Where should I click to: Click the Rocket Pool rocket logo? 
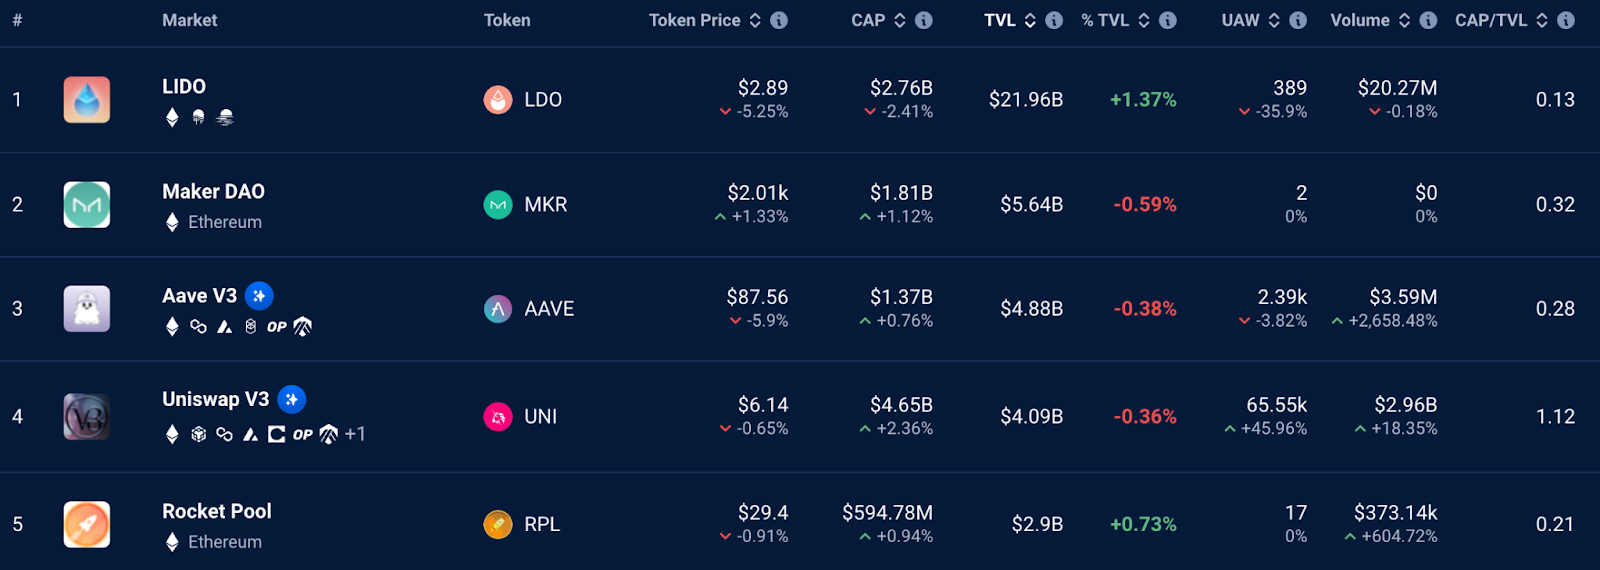(87, 524)
